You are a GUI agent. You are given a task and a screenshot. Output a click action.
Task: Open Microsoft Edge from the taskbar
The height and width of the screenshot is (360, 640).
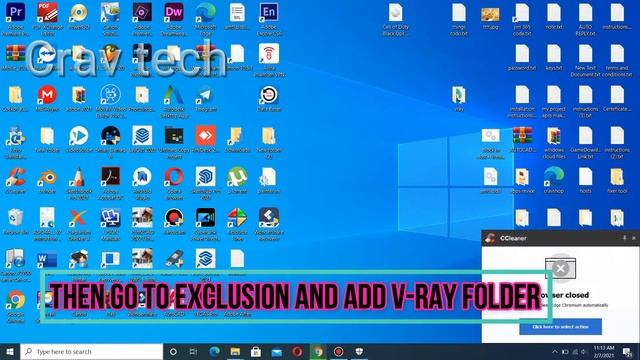click(215, 351)
